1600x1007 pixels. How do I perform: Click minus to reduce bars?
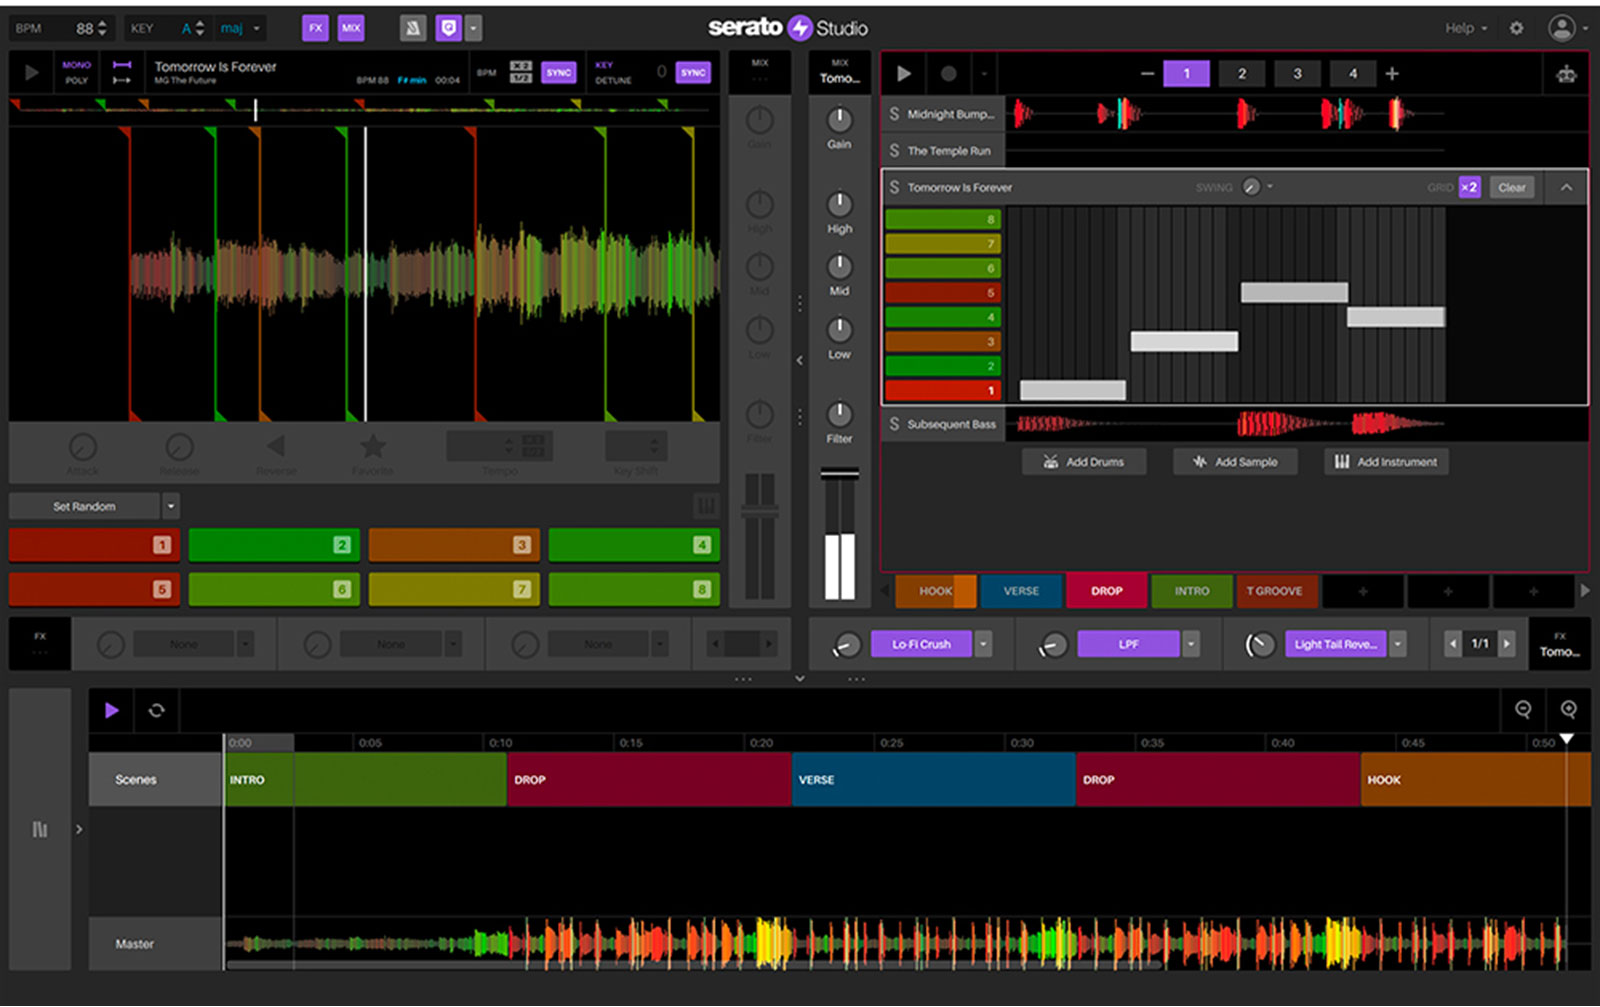pyautogui.click(x=1147, y=73)
